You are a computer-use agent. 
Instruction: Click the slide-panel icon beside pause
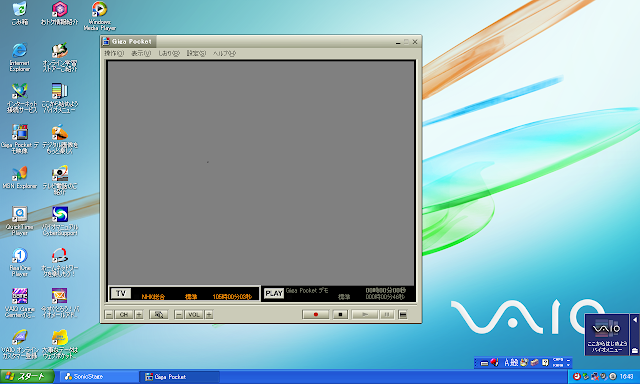pos(403,315)
